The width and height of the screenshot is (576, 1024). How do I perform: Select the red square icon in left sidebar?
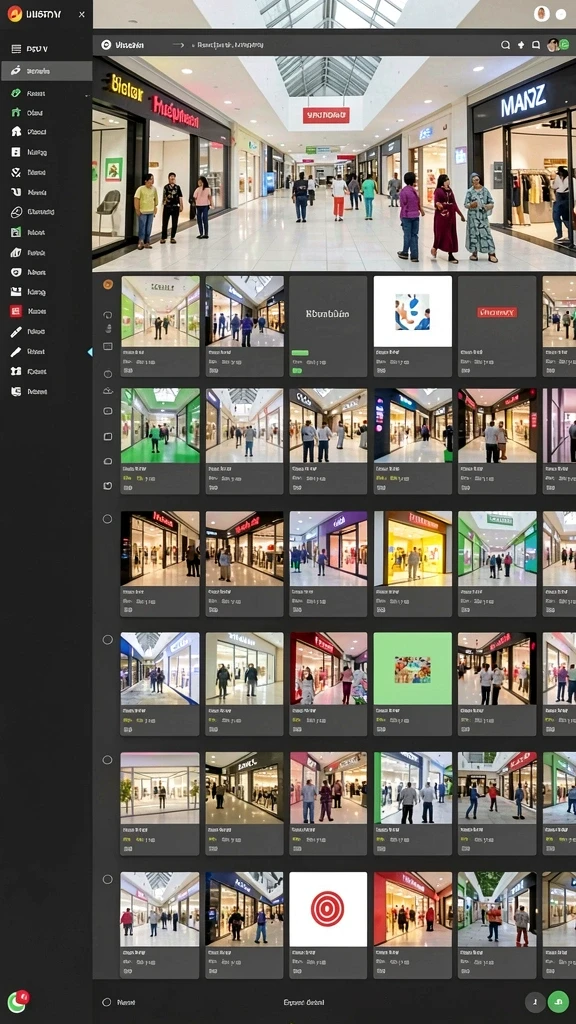coord(16,311)
